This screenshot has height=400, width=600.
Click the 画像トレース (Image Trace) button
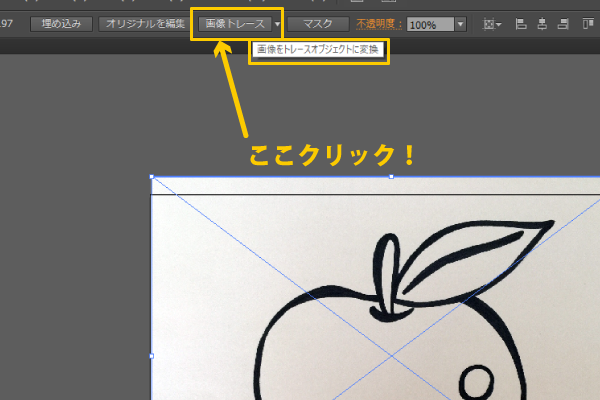click(x=234, y=22)
